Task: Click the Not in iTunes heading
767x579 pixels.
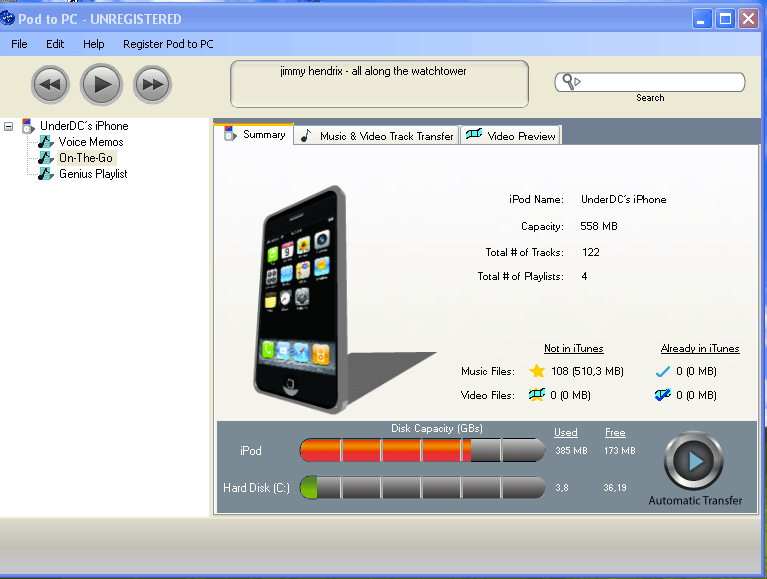Action: pos(574,348)
